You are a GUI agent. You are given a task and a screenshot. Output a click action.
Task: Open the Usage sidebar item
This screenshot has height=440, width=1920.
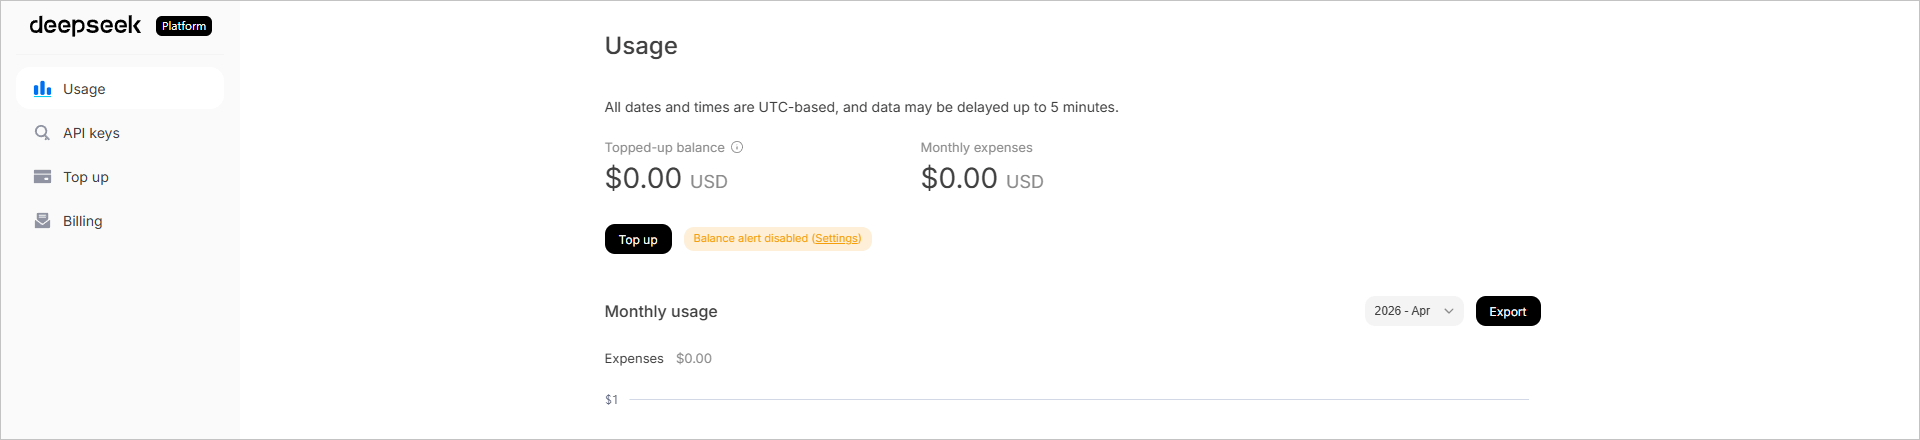click(84, 89)
